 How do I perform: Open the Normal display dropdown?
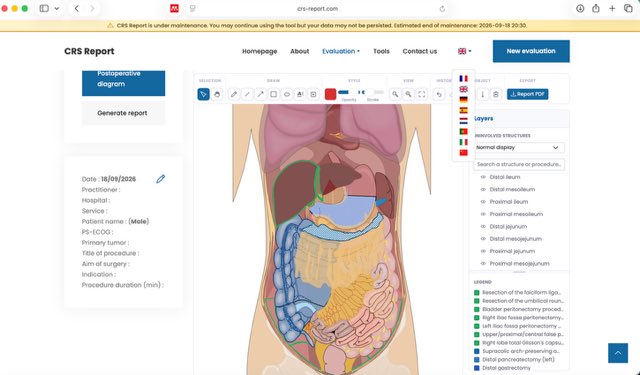pos(519,147)
